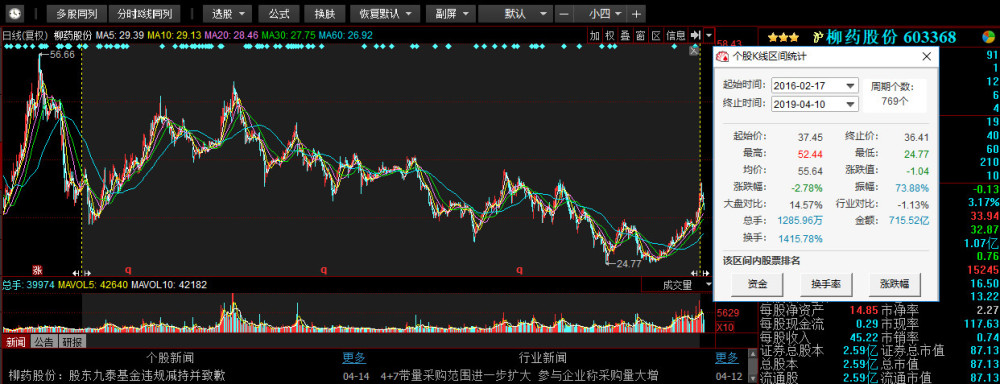Viewport: 1000px width, 384px height.
Task: Click the colorful pie icon beside 603368
Action: (x=988, y=37)
